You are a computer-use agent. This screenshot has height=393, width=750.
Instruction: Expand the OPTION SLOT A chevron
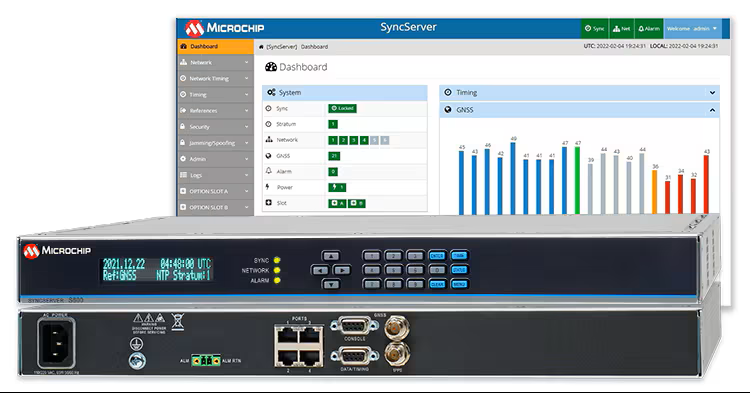point(246,191)
